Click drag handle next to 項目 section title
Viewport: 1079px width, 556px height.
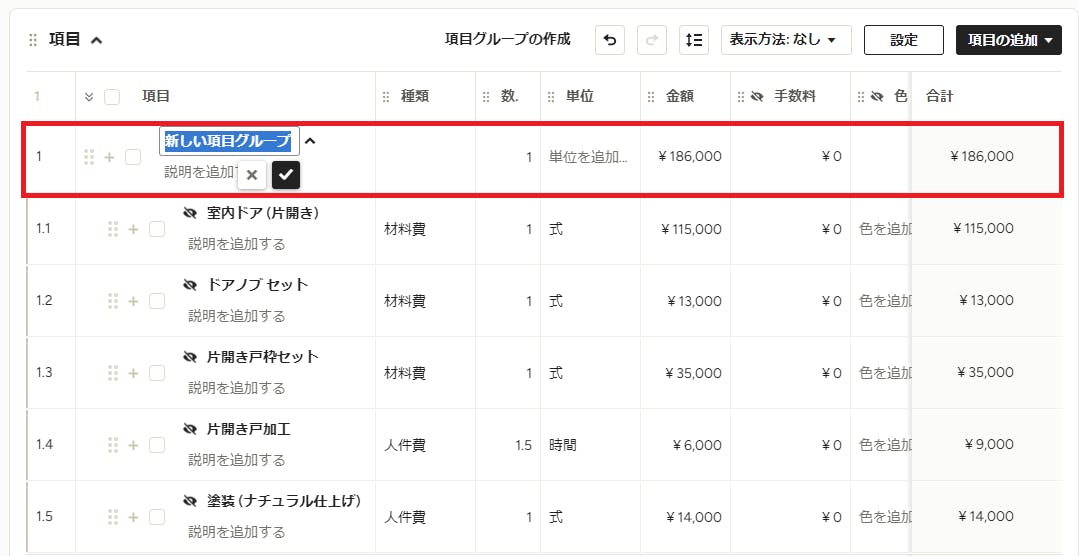pos(32,40)
